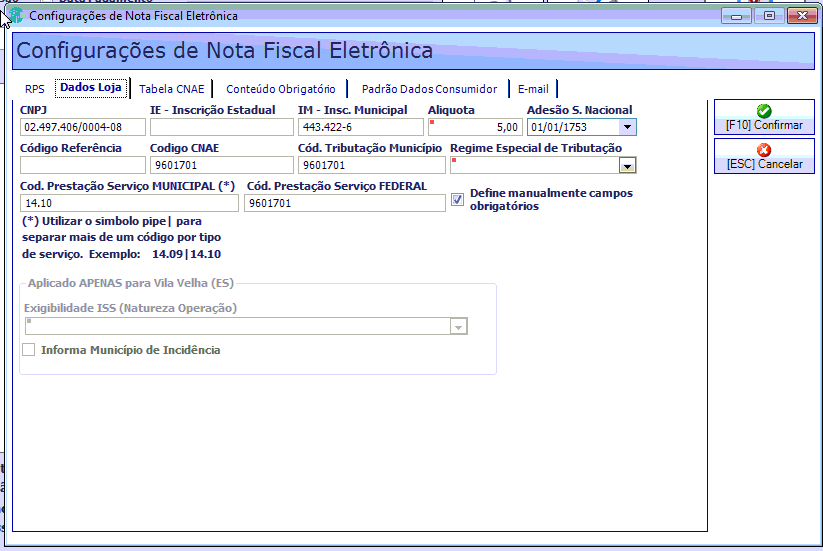Open the E-mail tab
The image size is (823, 551).
[x=533, y=89]
